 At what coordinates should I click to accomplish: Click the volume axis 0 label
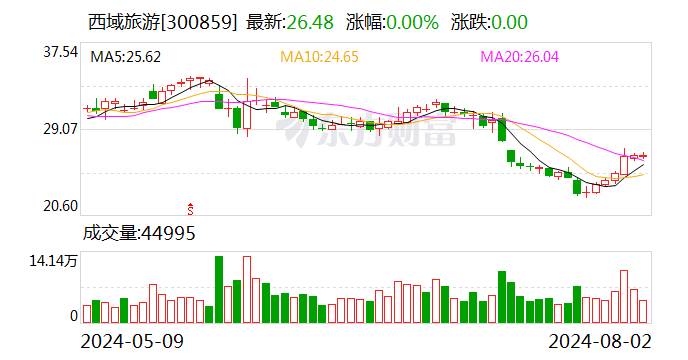point(74,316)
